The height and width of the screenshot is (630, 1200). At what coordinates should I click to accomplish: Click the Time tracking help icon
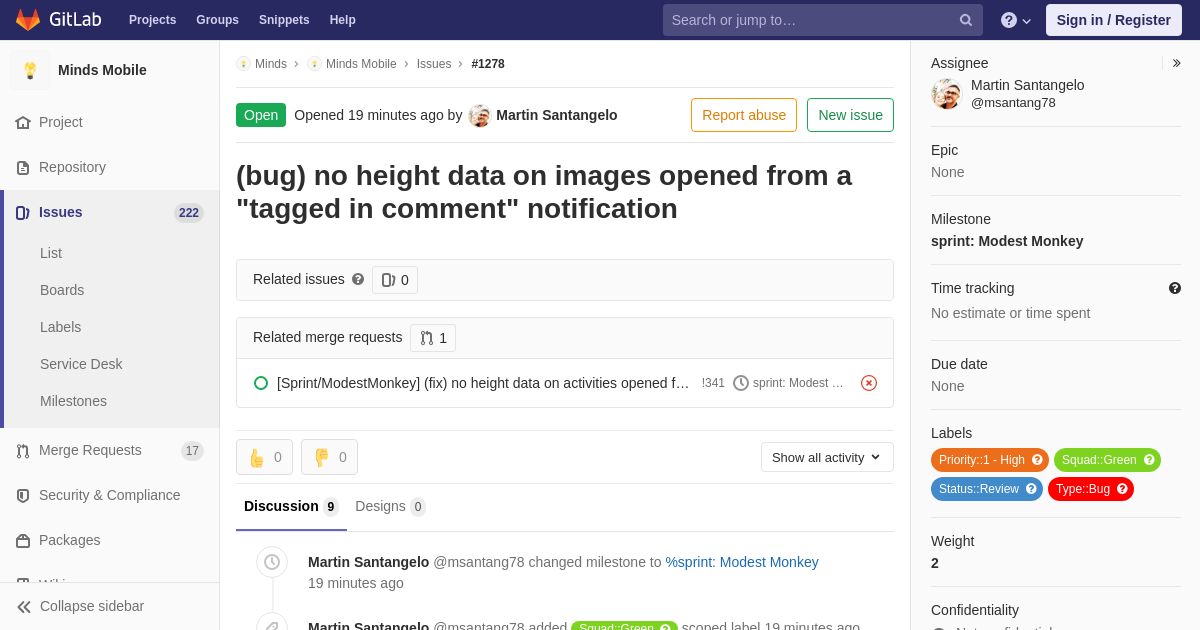pos(1175,288)
